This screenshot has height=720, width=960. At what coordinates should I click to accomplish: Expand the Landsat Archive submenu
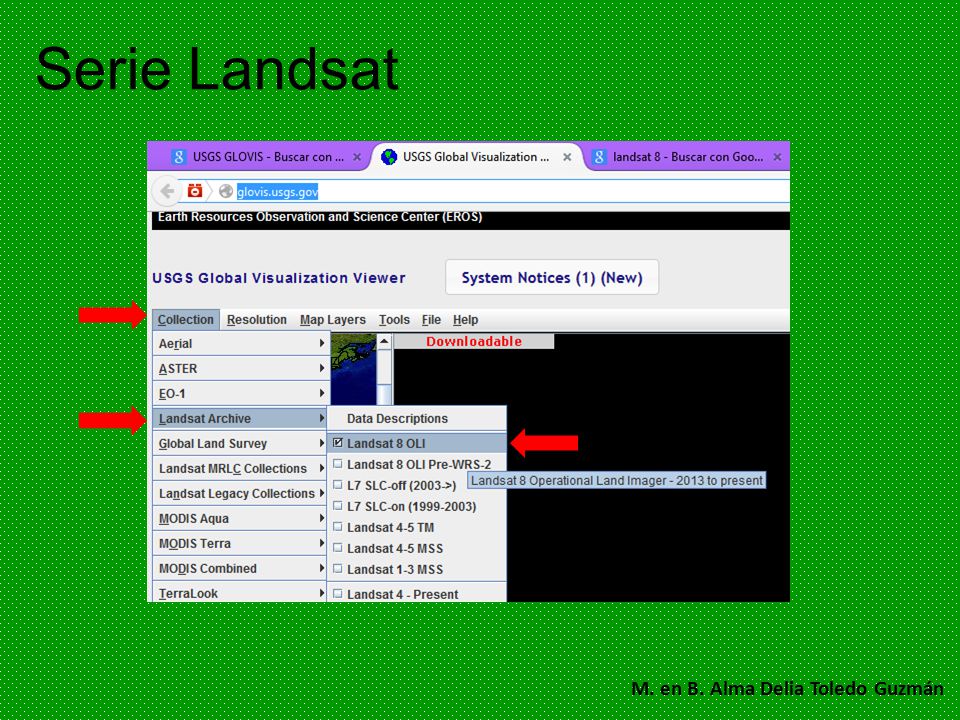pos(240,419)
